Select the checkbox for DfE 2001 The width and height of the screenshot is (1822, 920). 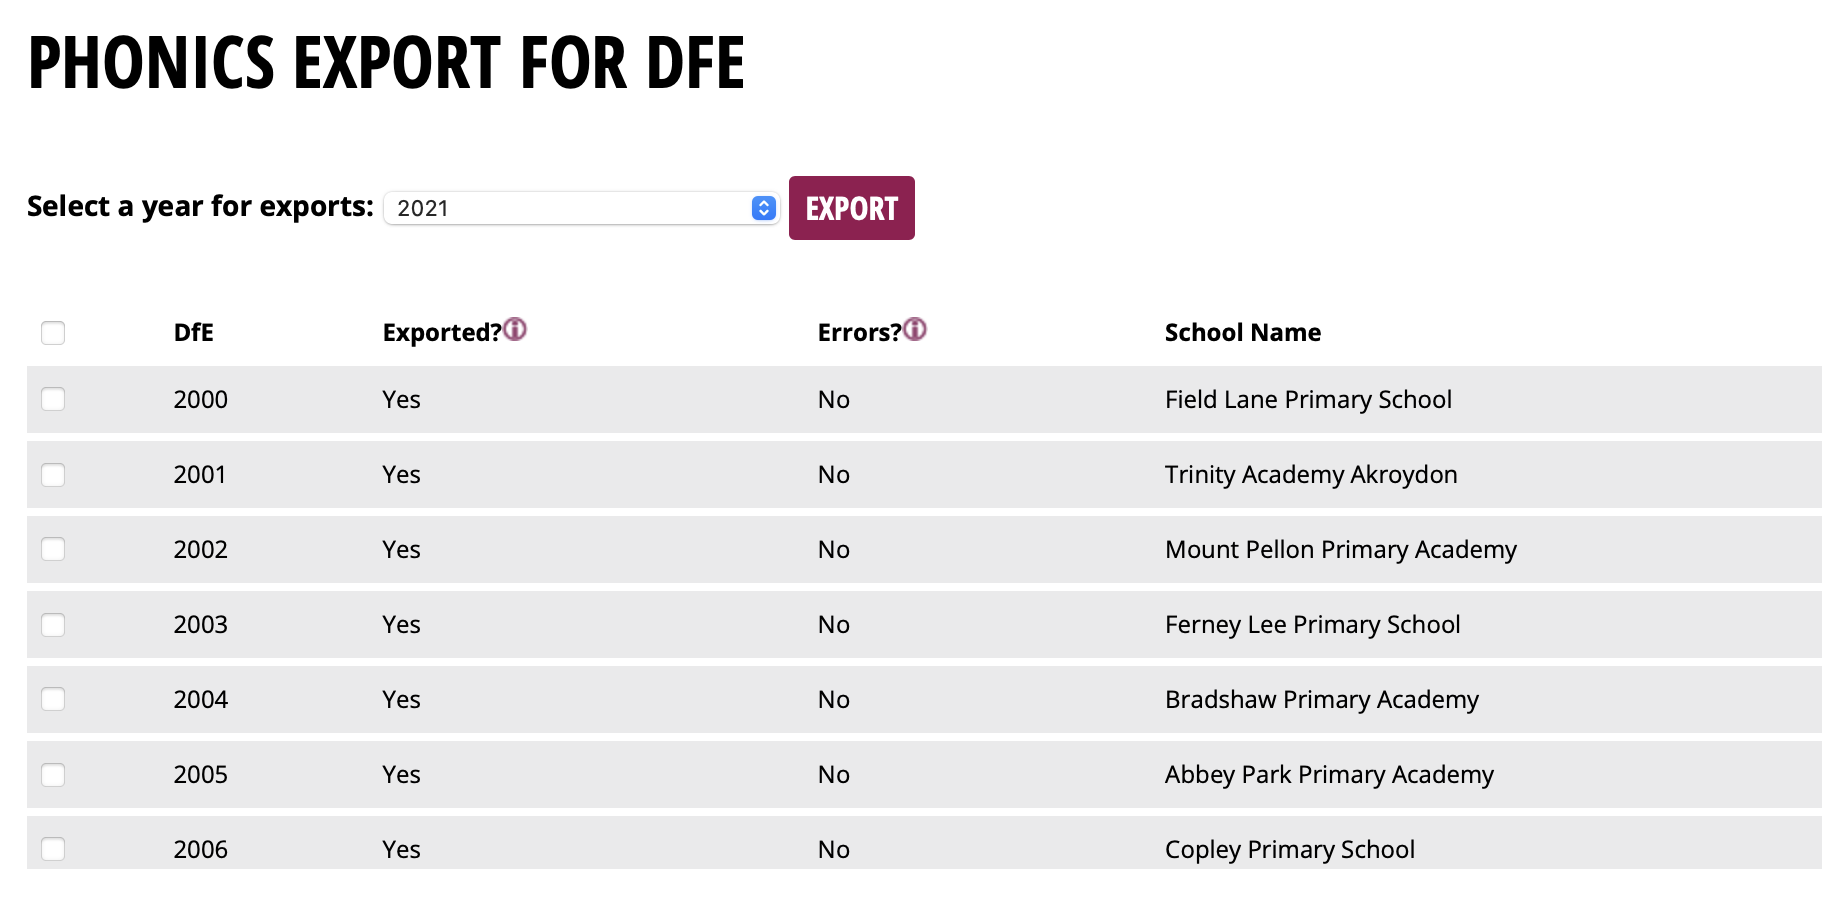[x=53, y=474]
